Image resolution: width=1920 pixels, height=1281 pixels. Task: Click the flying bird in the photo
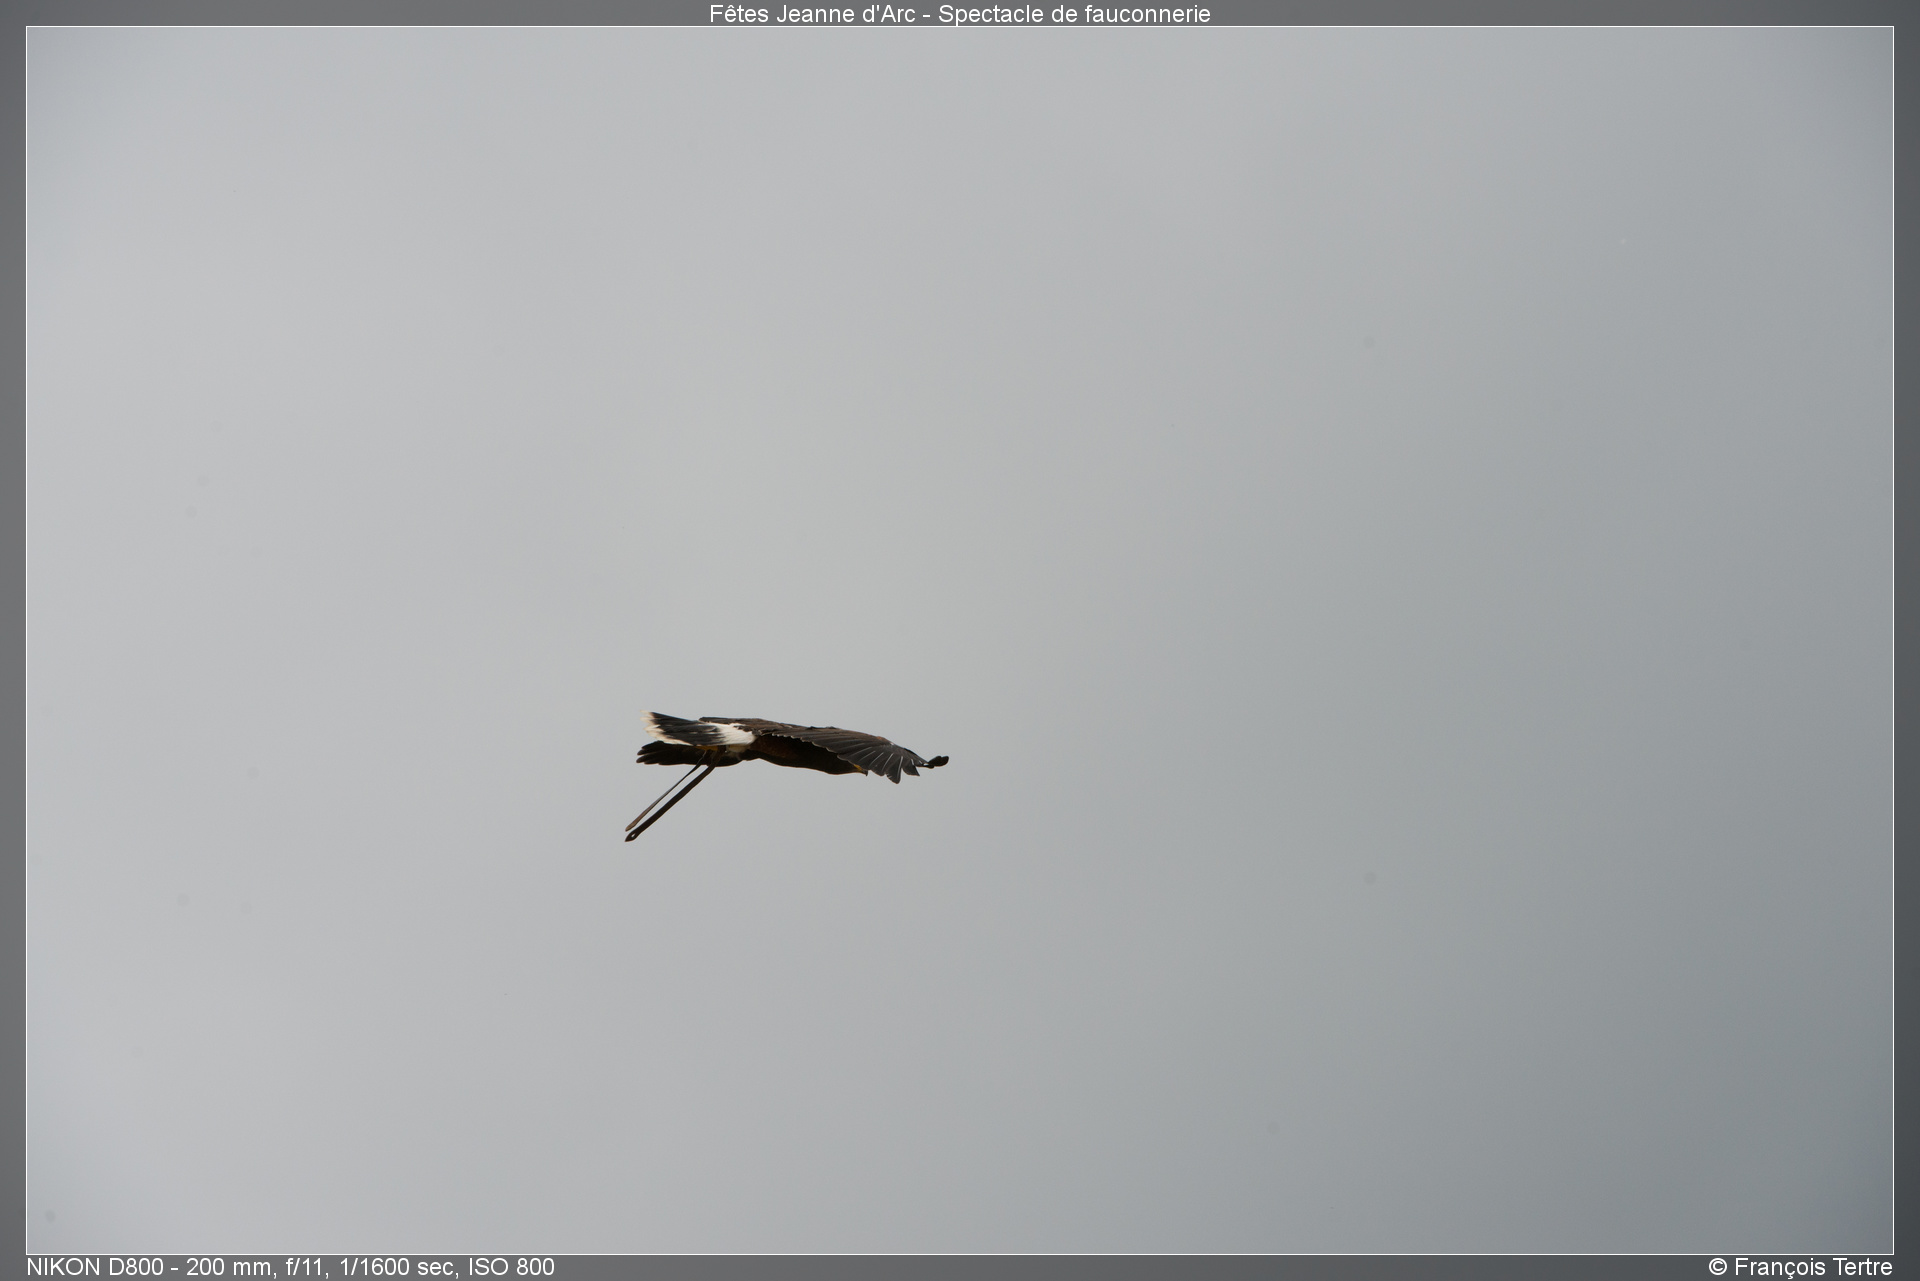pos(786,775)
